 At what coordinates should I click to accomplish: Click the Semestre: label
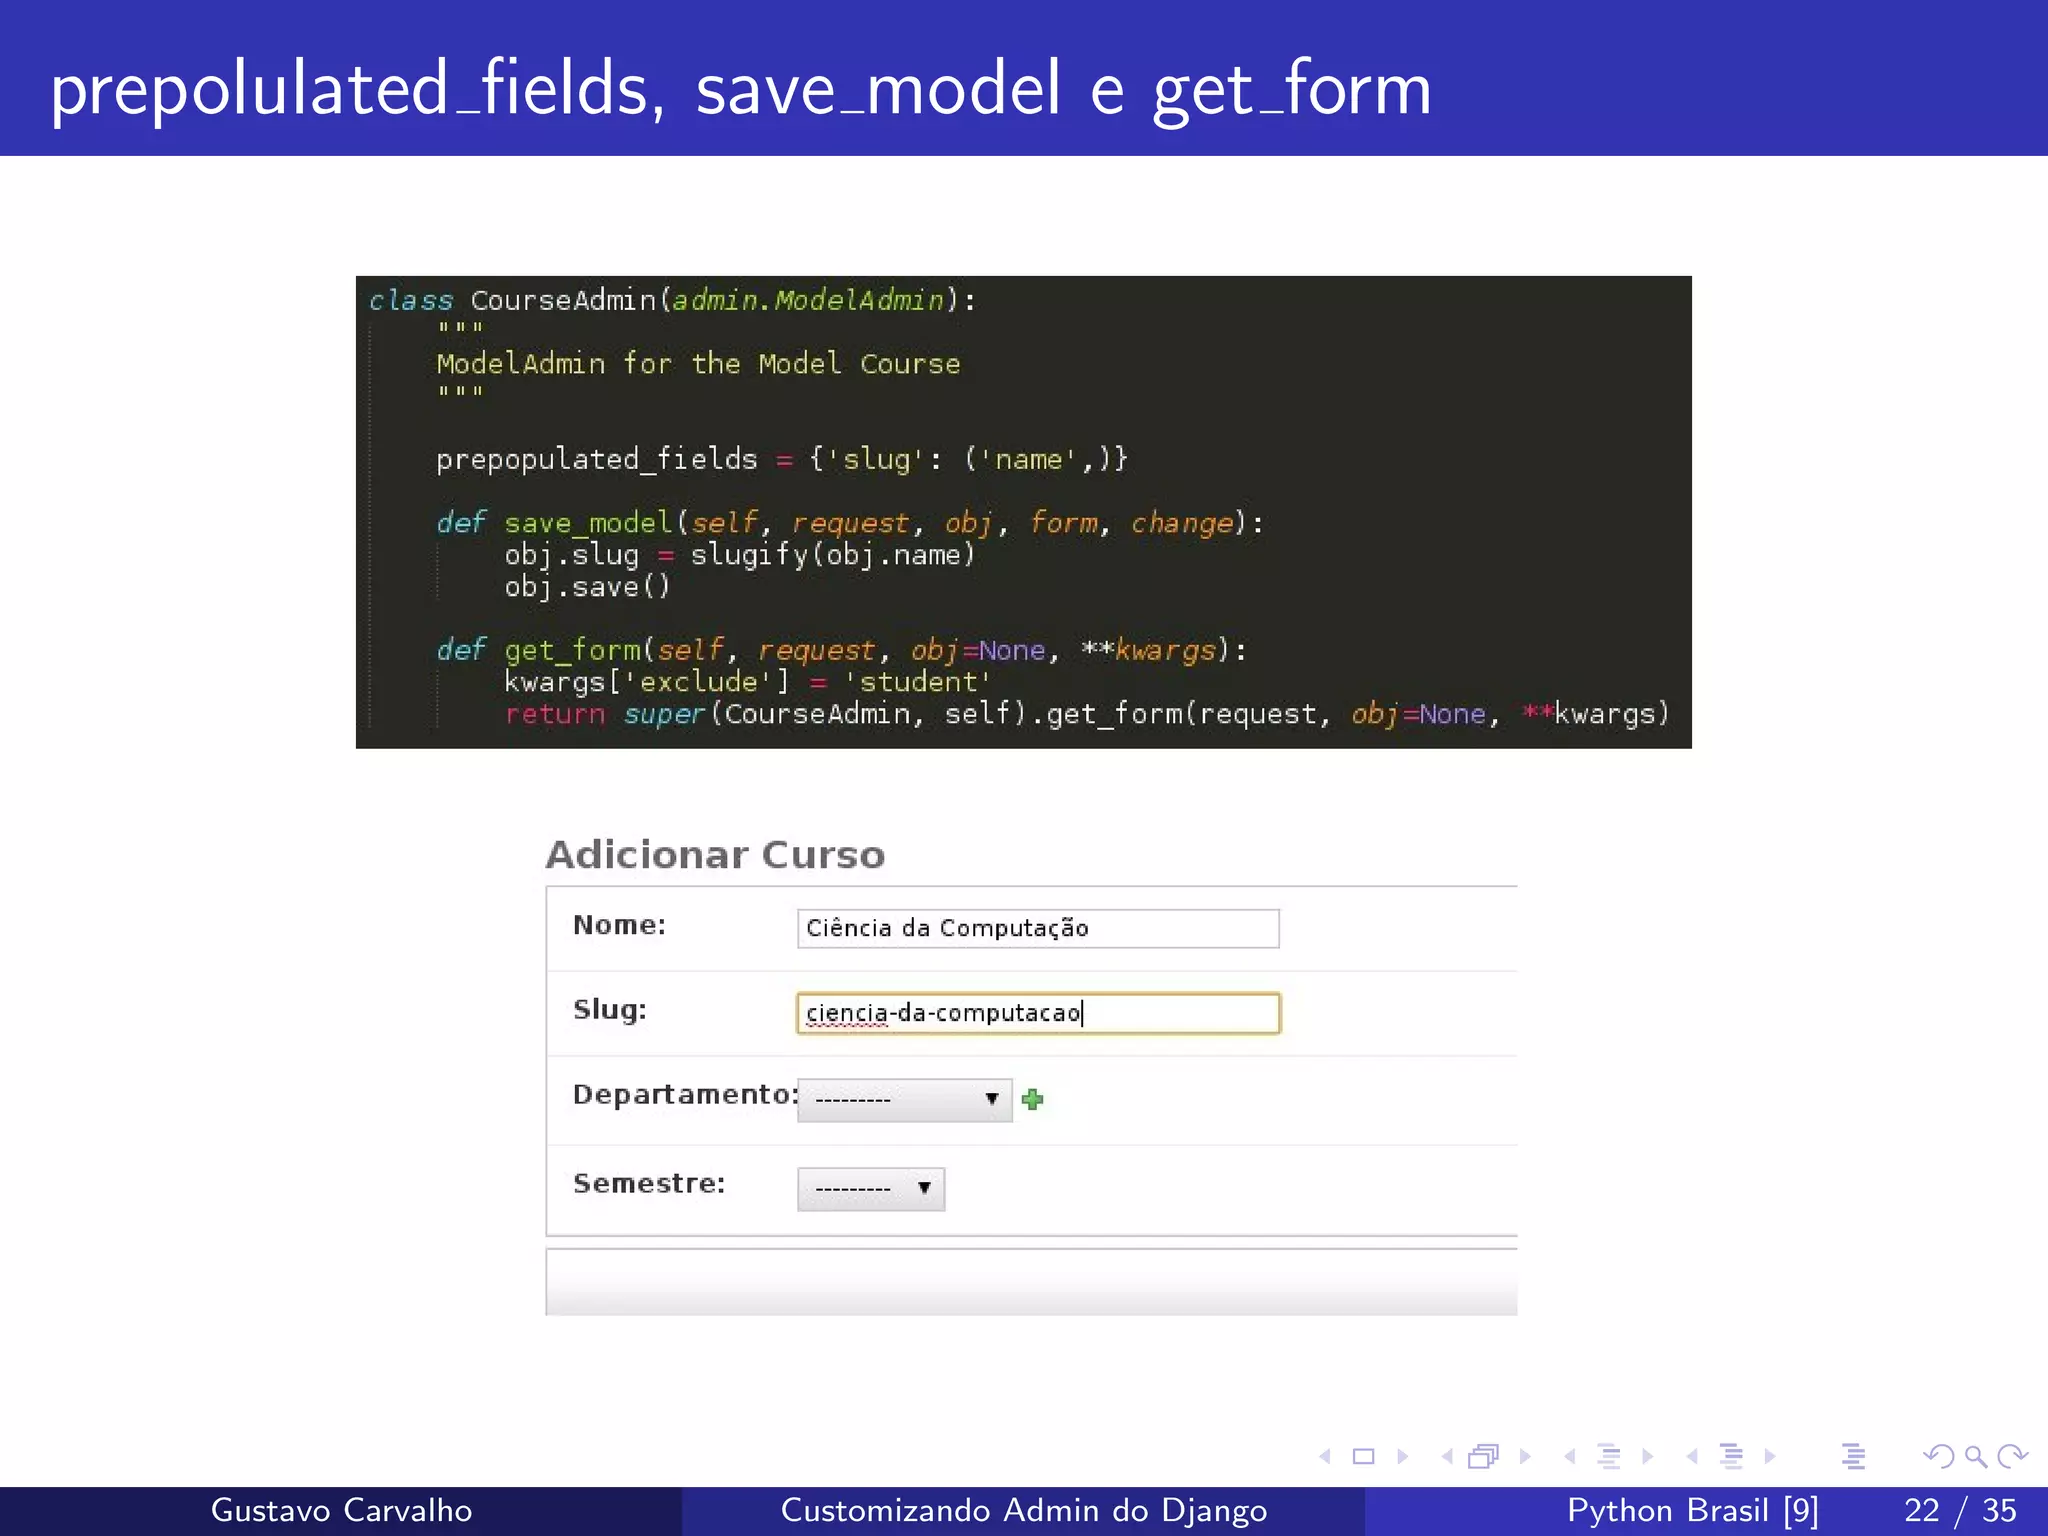[649, 1183]
